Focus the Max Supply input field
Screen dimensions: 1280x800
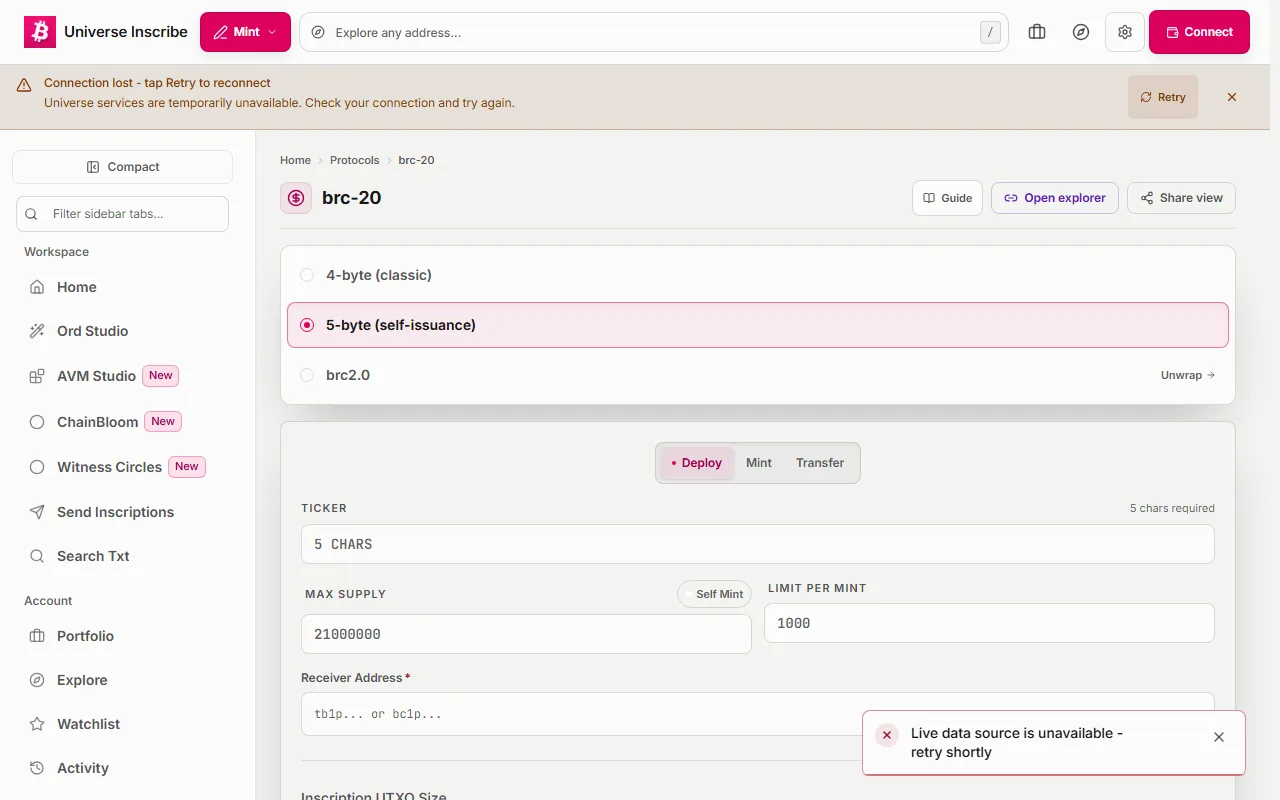pyautogui.click(x=526, y=634)
